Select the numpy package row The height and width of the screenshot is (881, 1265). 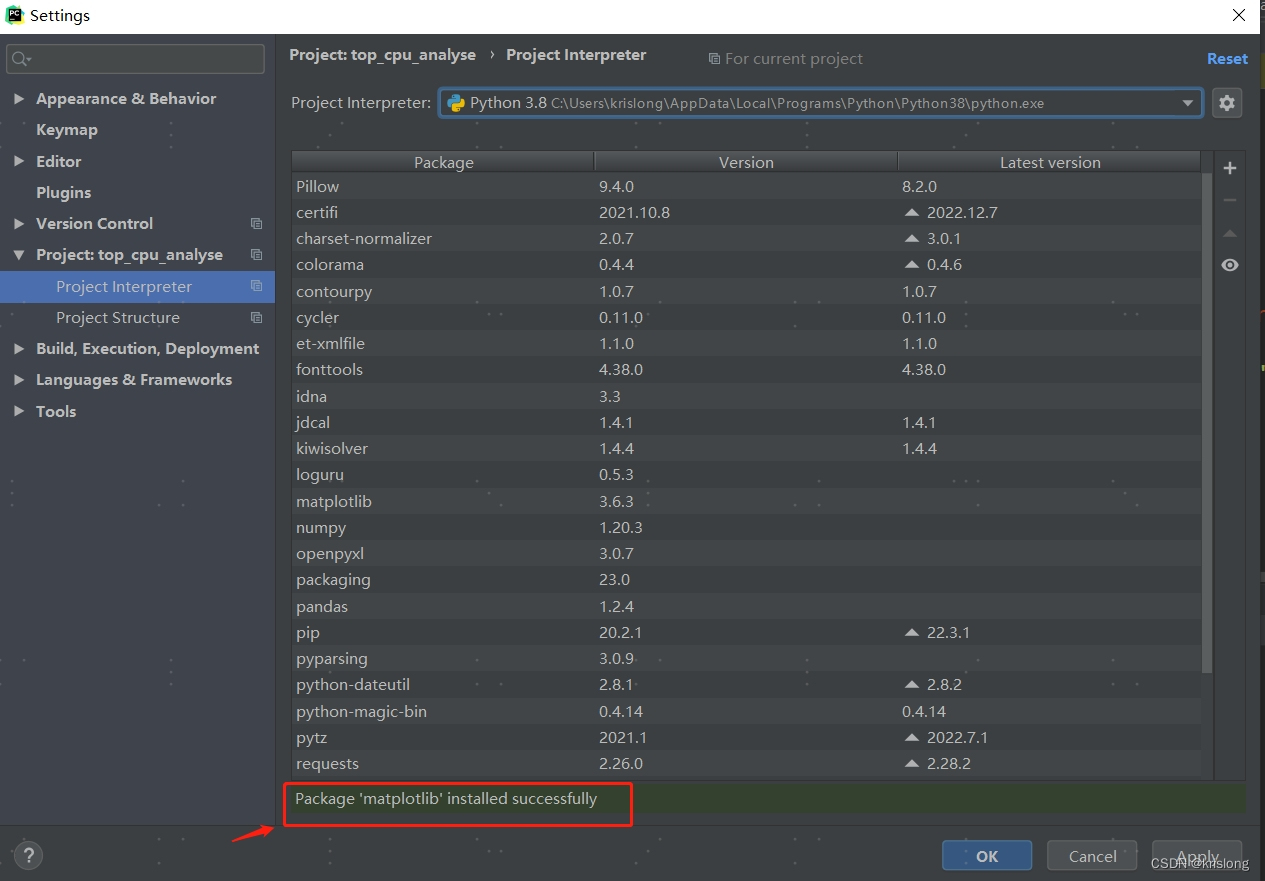(746, 528)
